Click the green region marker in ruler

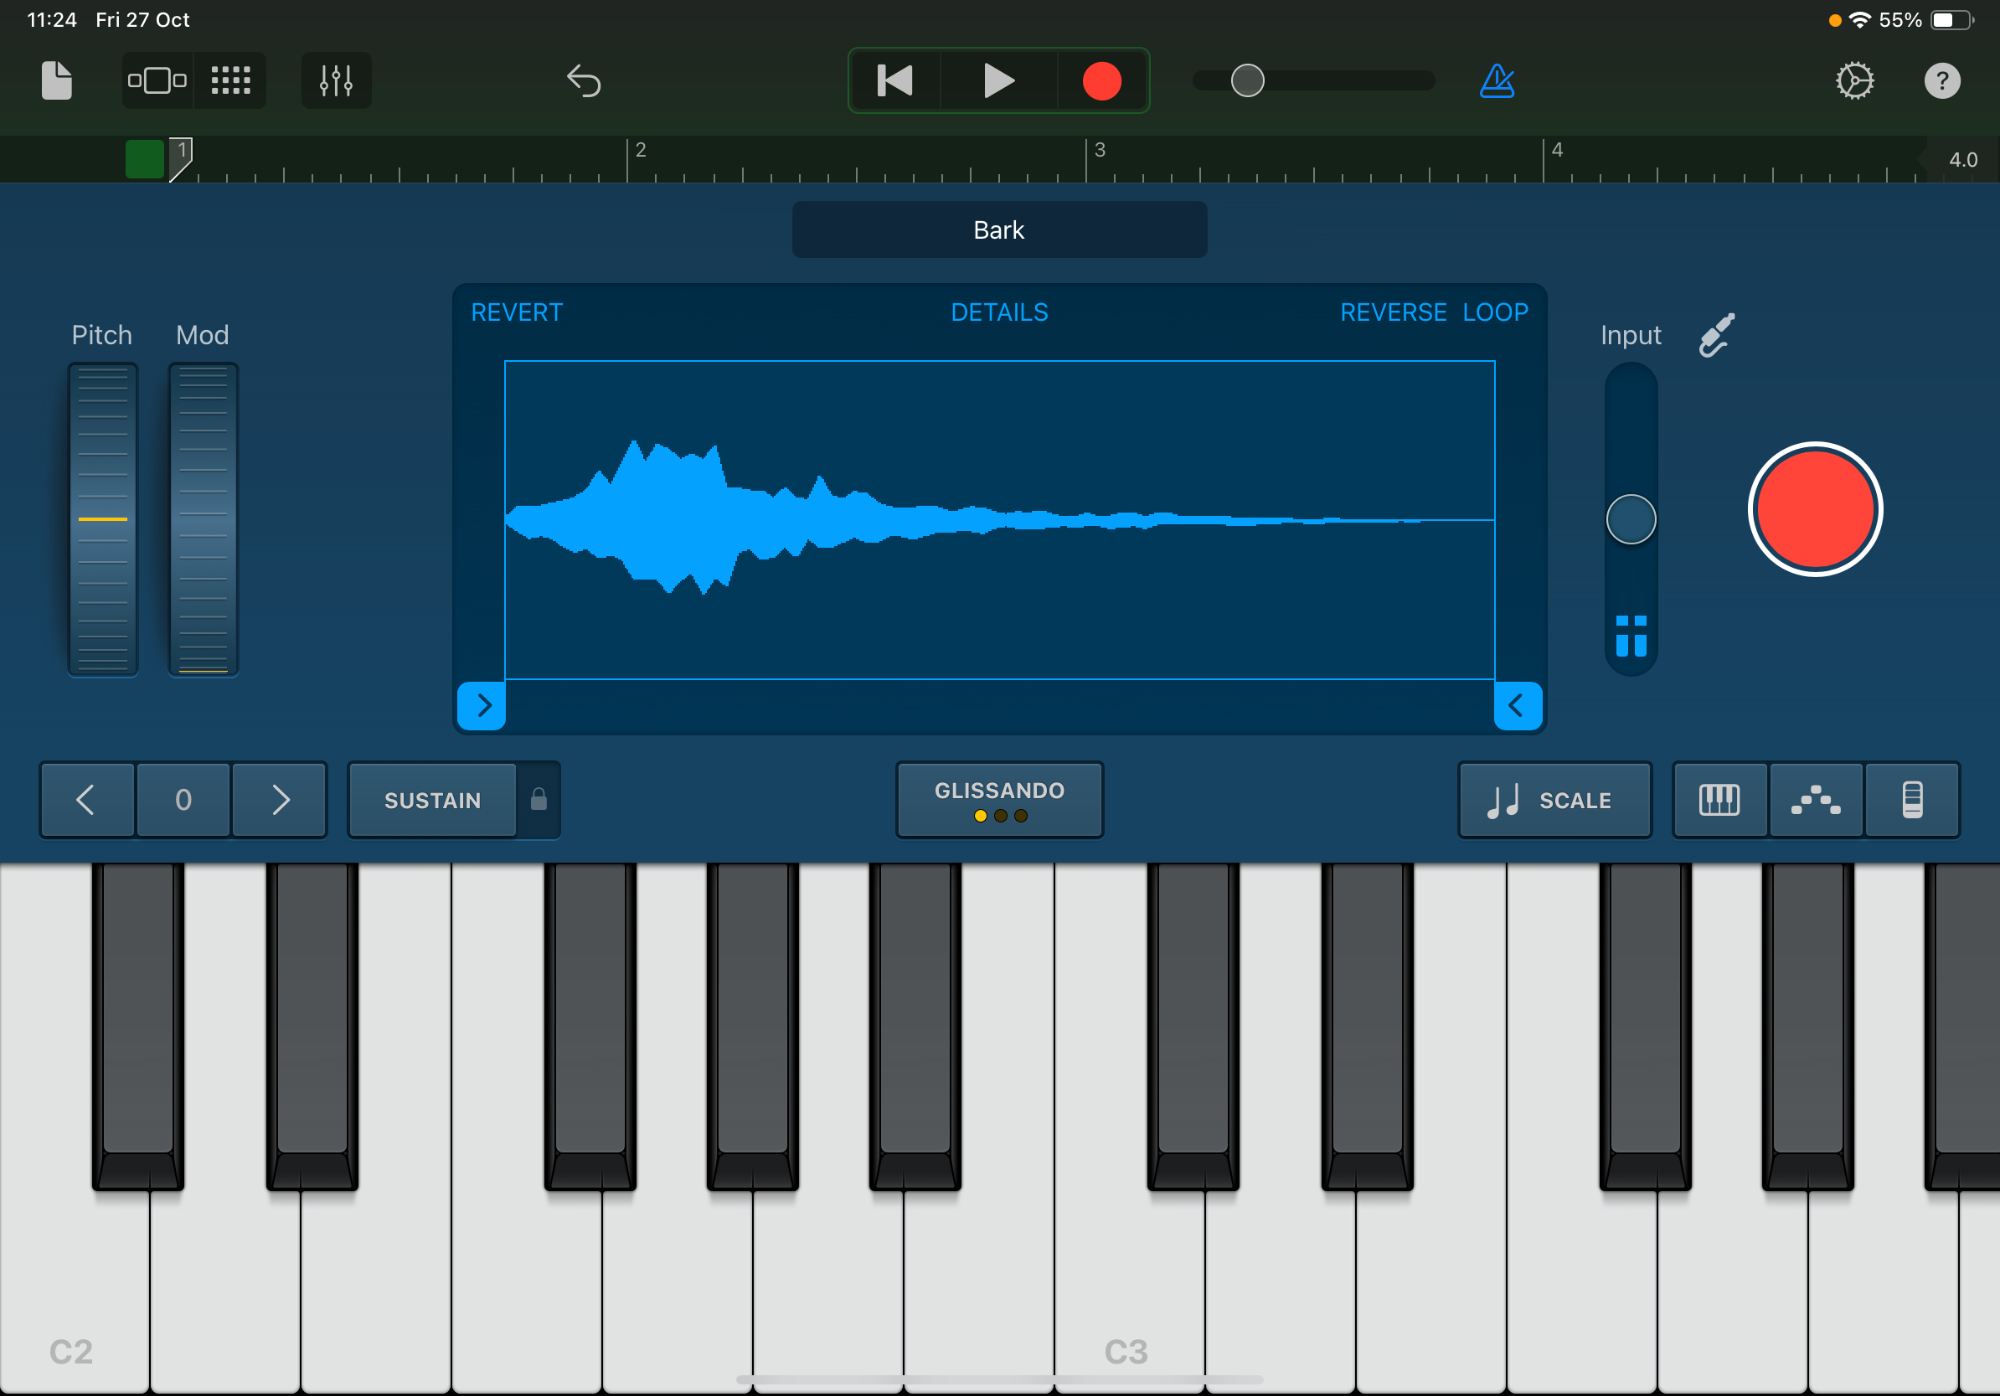click(144, 159)
